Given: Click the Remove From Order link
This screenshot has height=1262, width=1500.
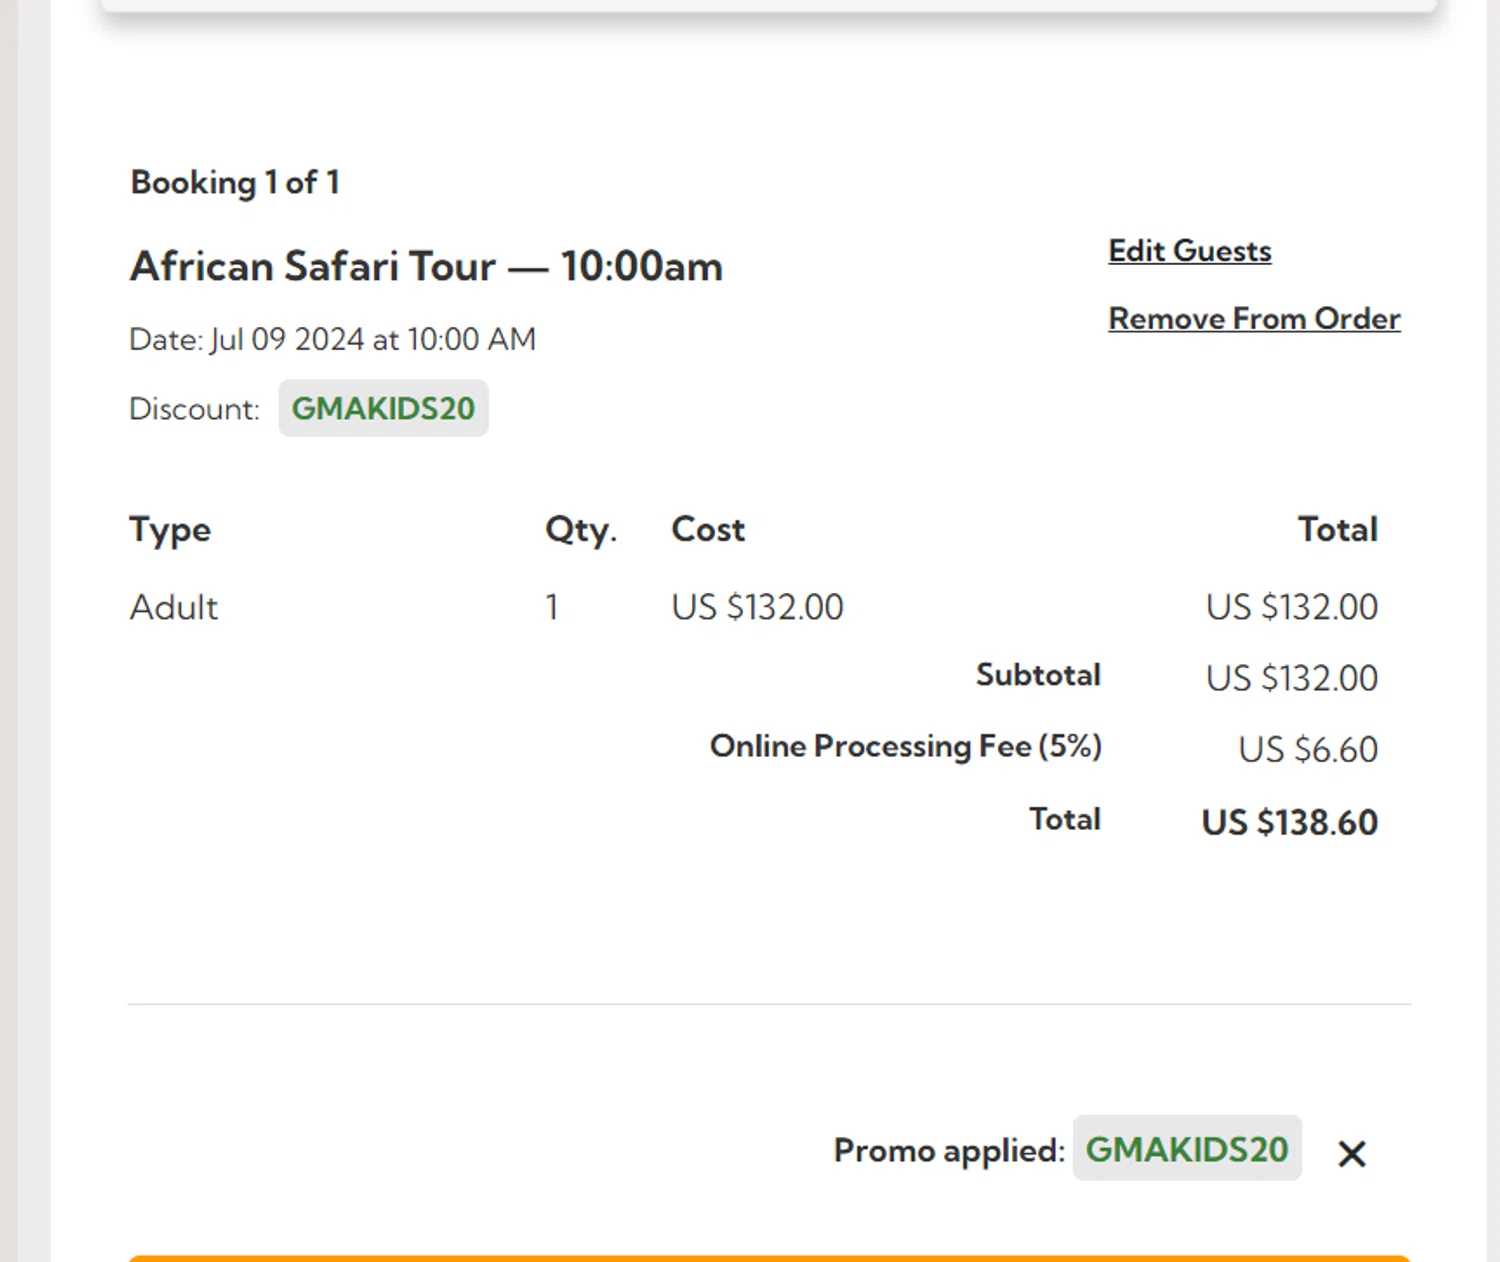Looking at the screenshot, I should tap(1253, 319).
